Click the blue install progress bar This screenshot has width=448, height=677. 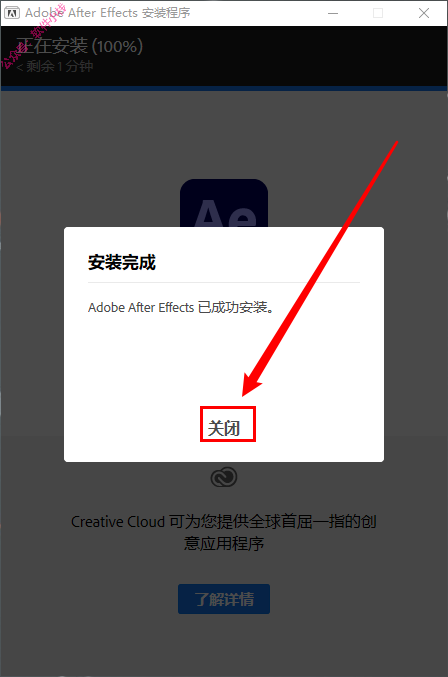click(224, 89)
